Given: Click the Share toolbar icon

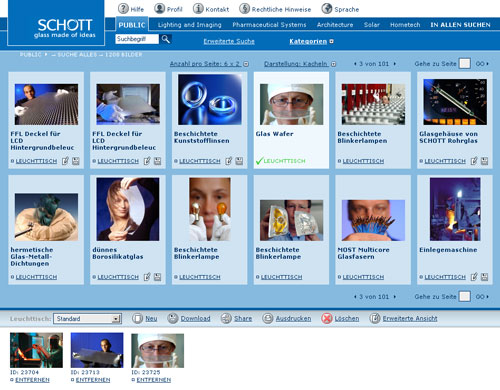Looking at the screenshot, I should (x=226, y=318).
